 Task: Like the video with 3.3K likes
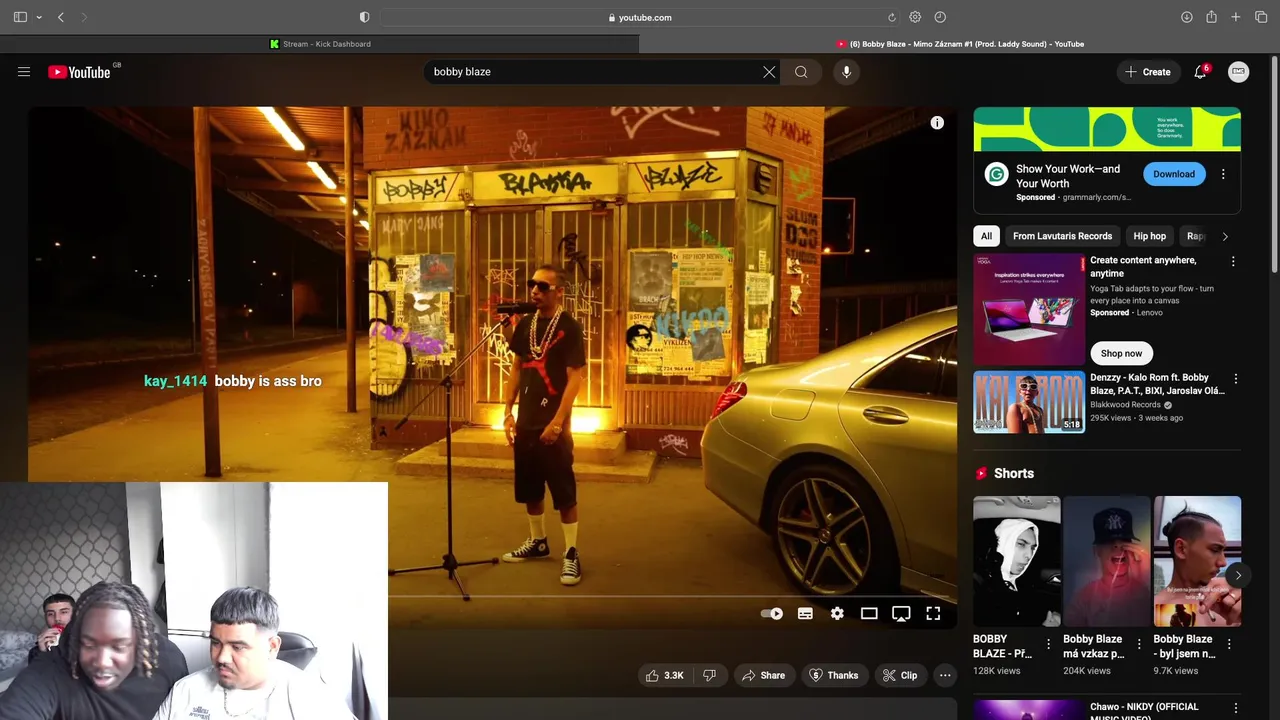665,676
